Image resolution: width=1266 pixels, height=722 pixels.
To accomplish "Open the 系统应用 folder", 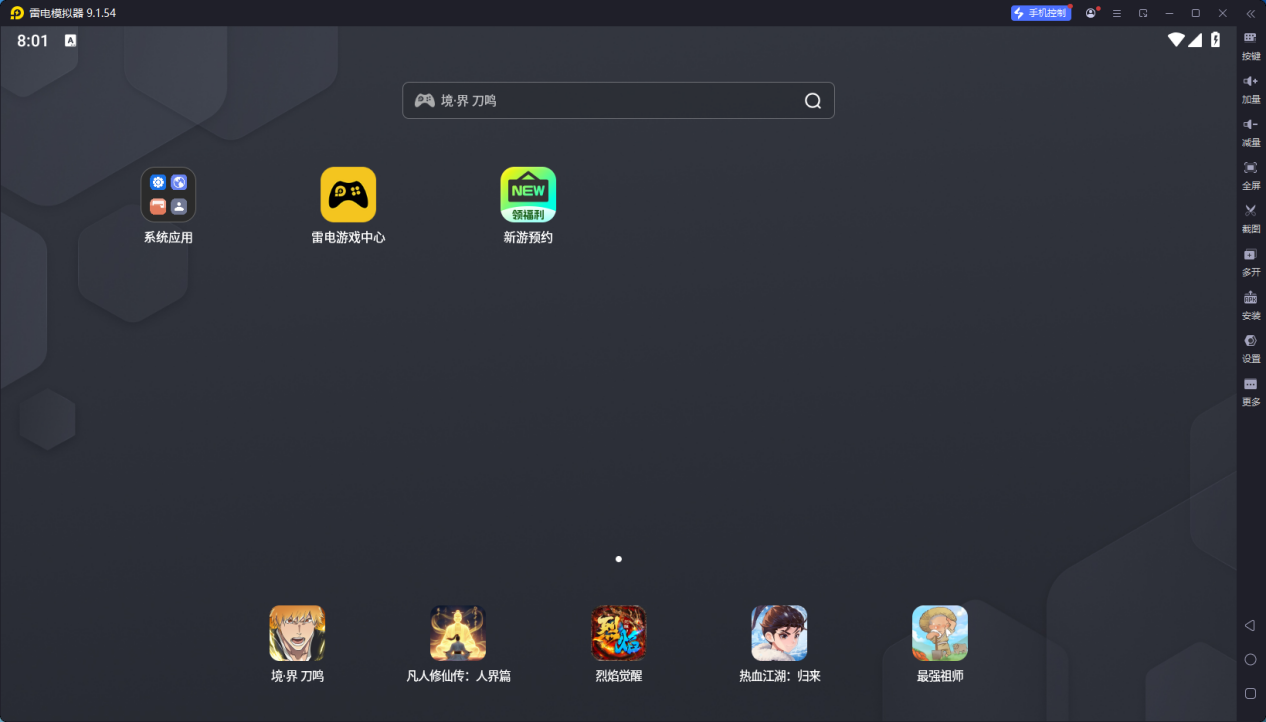I will [x=168, y=194].
